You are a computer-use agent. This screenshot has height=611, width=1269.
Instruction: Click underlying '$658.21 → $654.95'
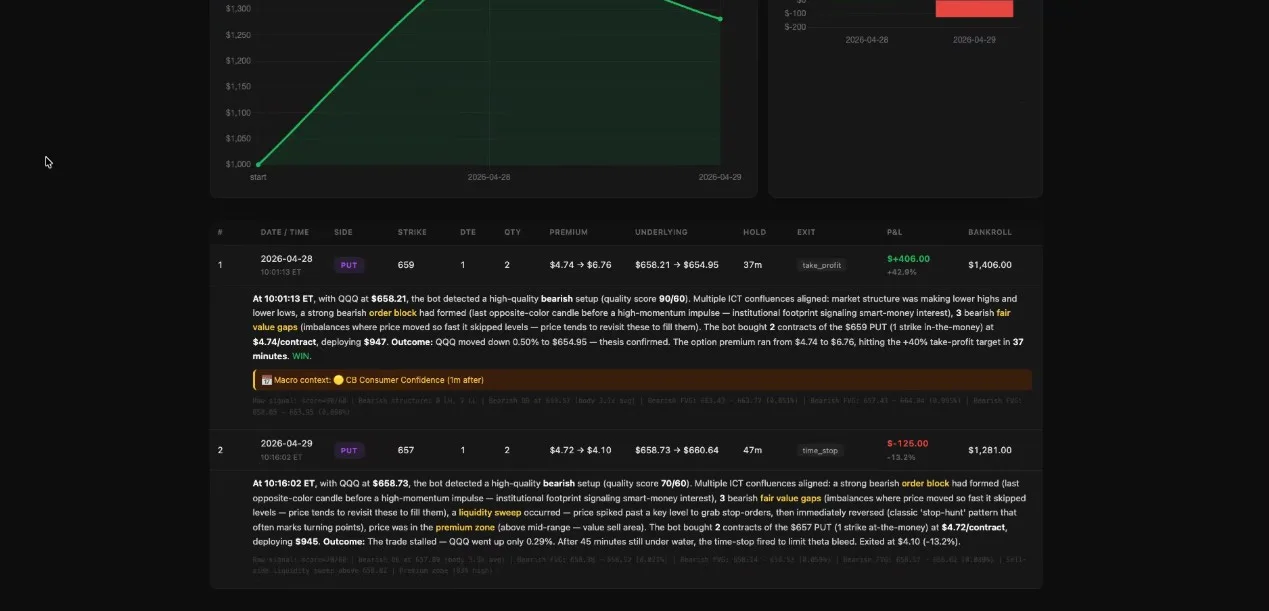676,265
